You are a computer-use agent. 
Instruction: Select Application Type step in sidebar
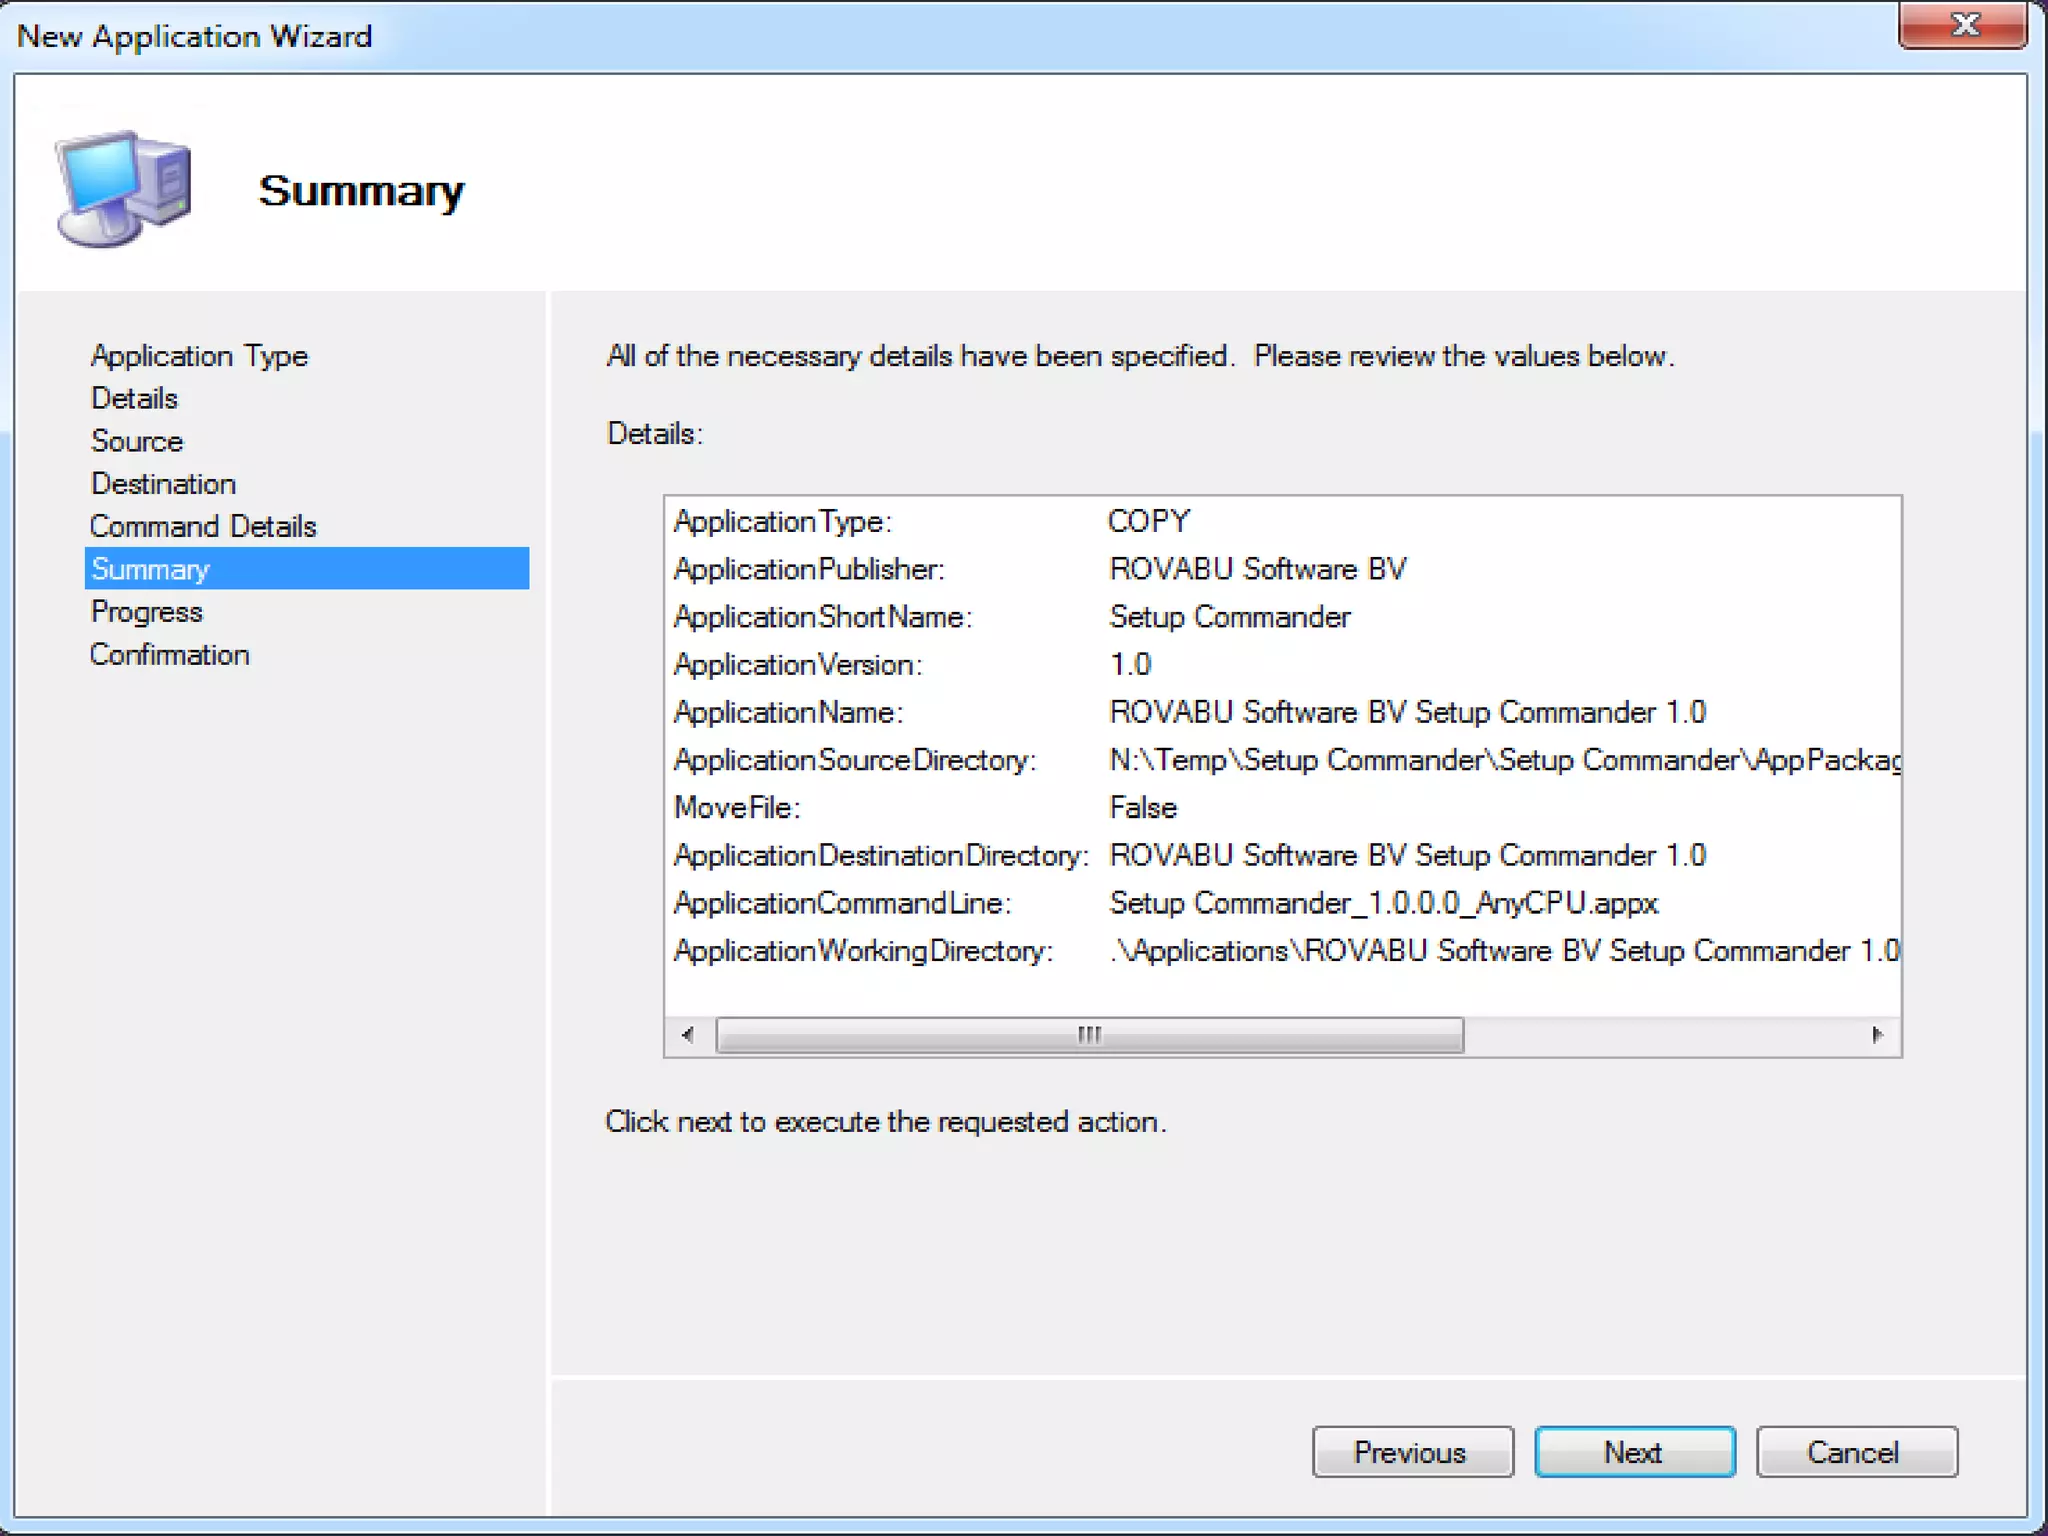[199, 356]
